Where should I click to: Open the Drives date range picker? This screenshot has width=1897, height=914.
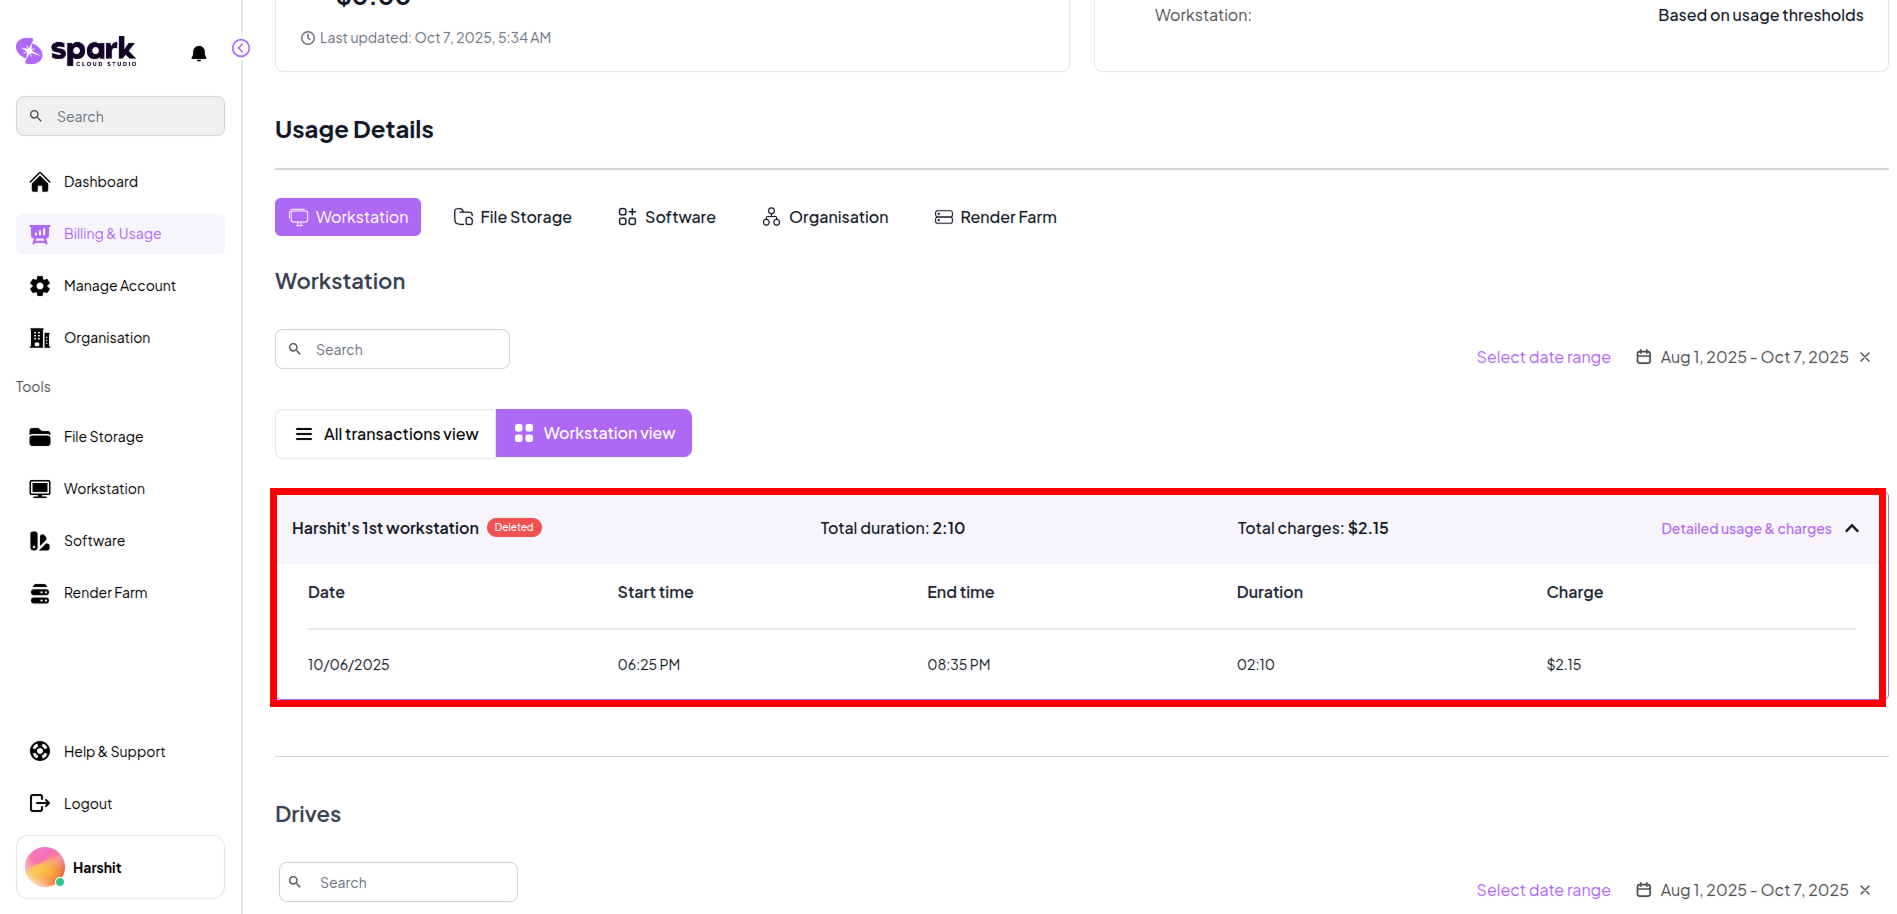tap(1543, 890)
